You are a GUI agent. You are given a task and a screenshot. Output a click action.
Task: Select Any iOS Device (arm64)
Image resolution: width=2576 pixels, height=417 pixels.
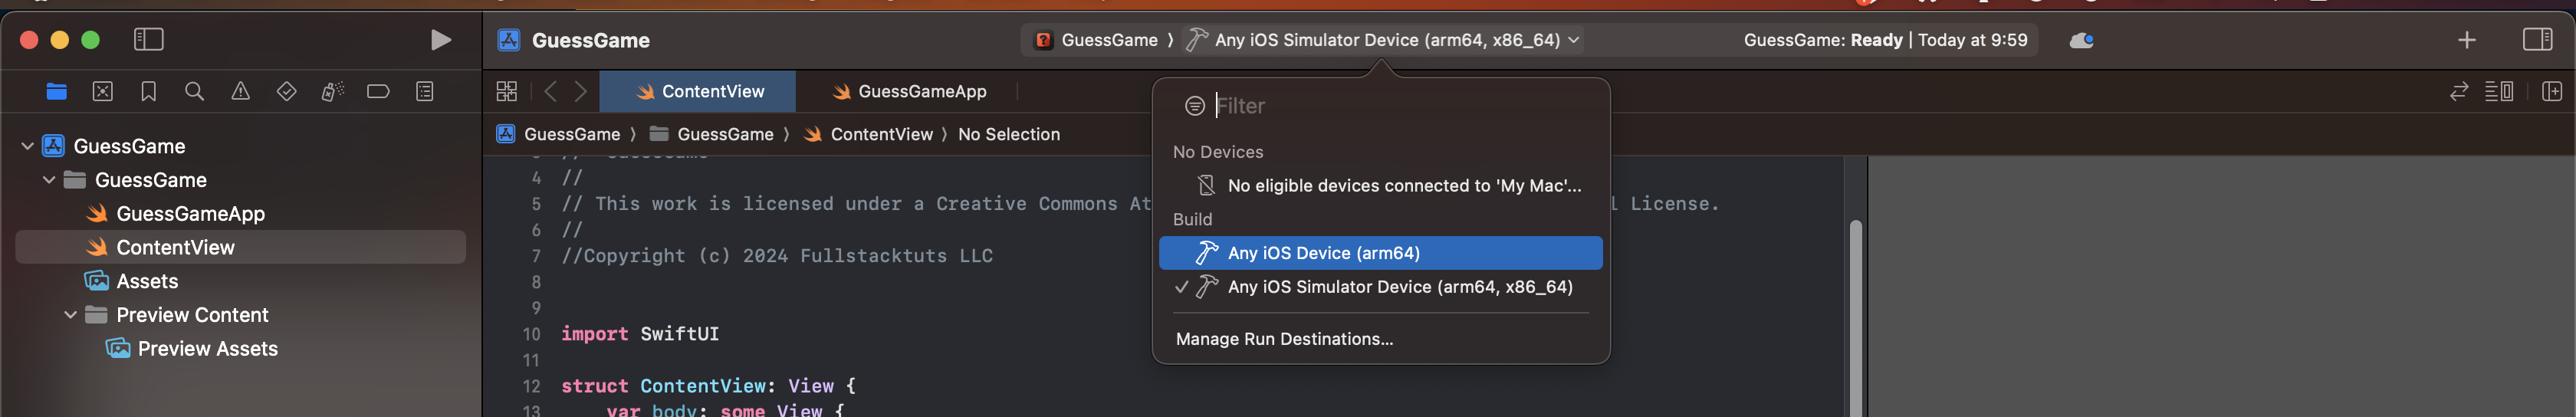point(1380,253)
